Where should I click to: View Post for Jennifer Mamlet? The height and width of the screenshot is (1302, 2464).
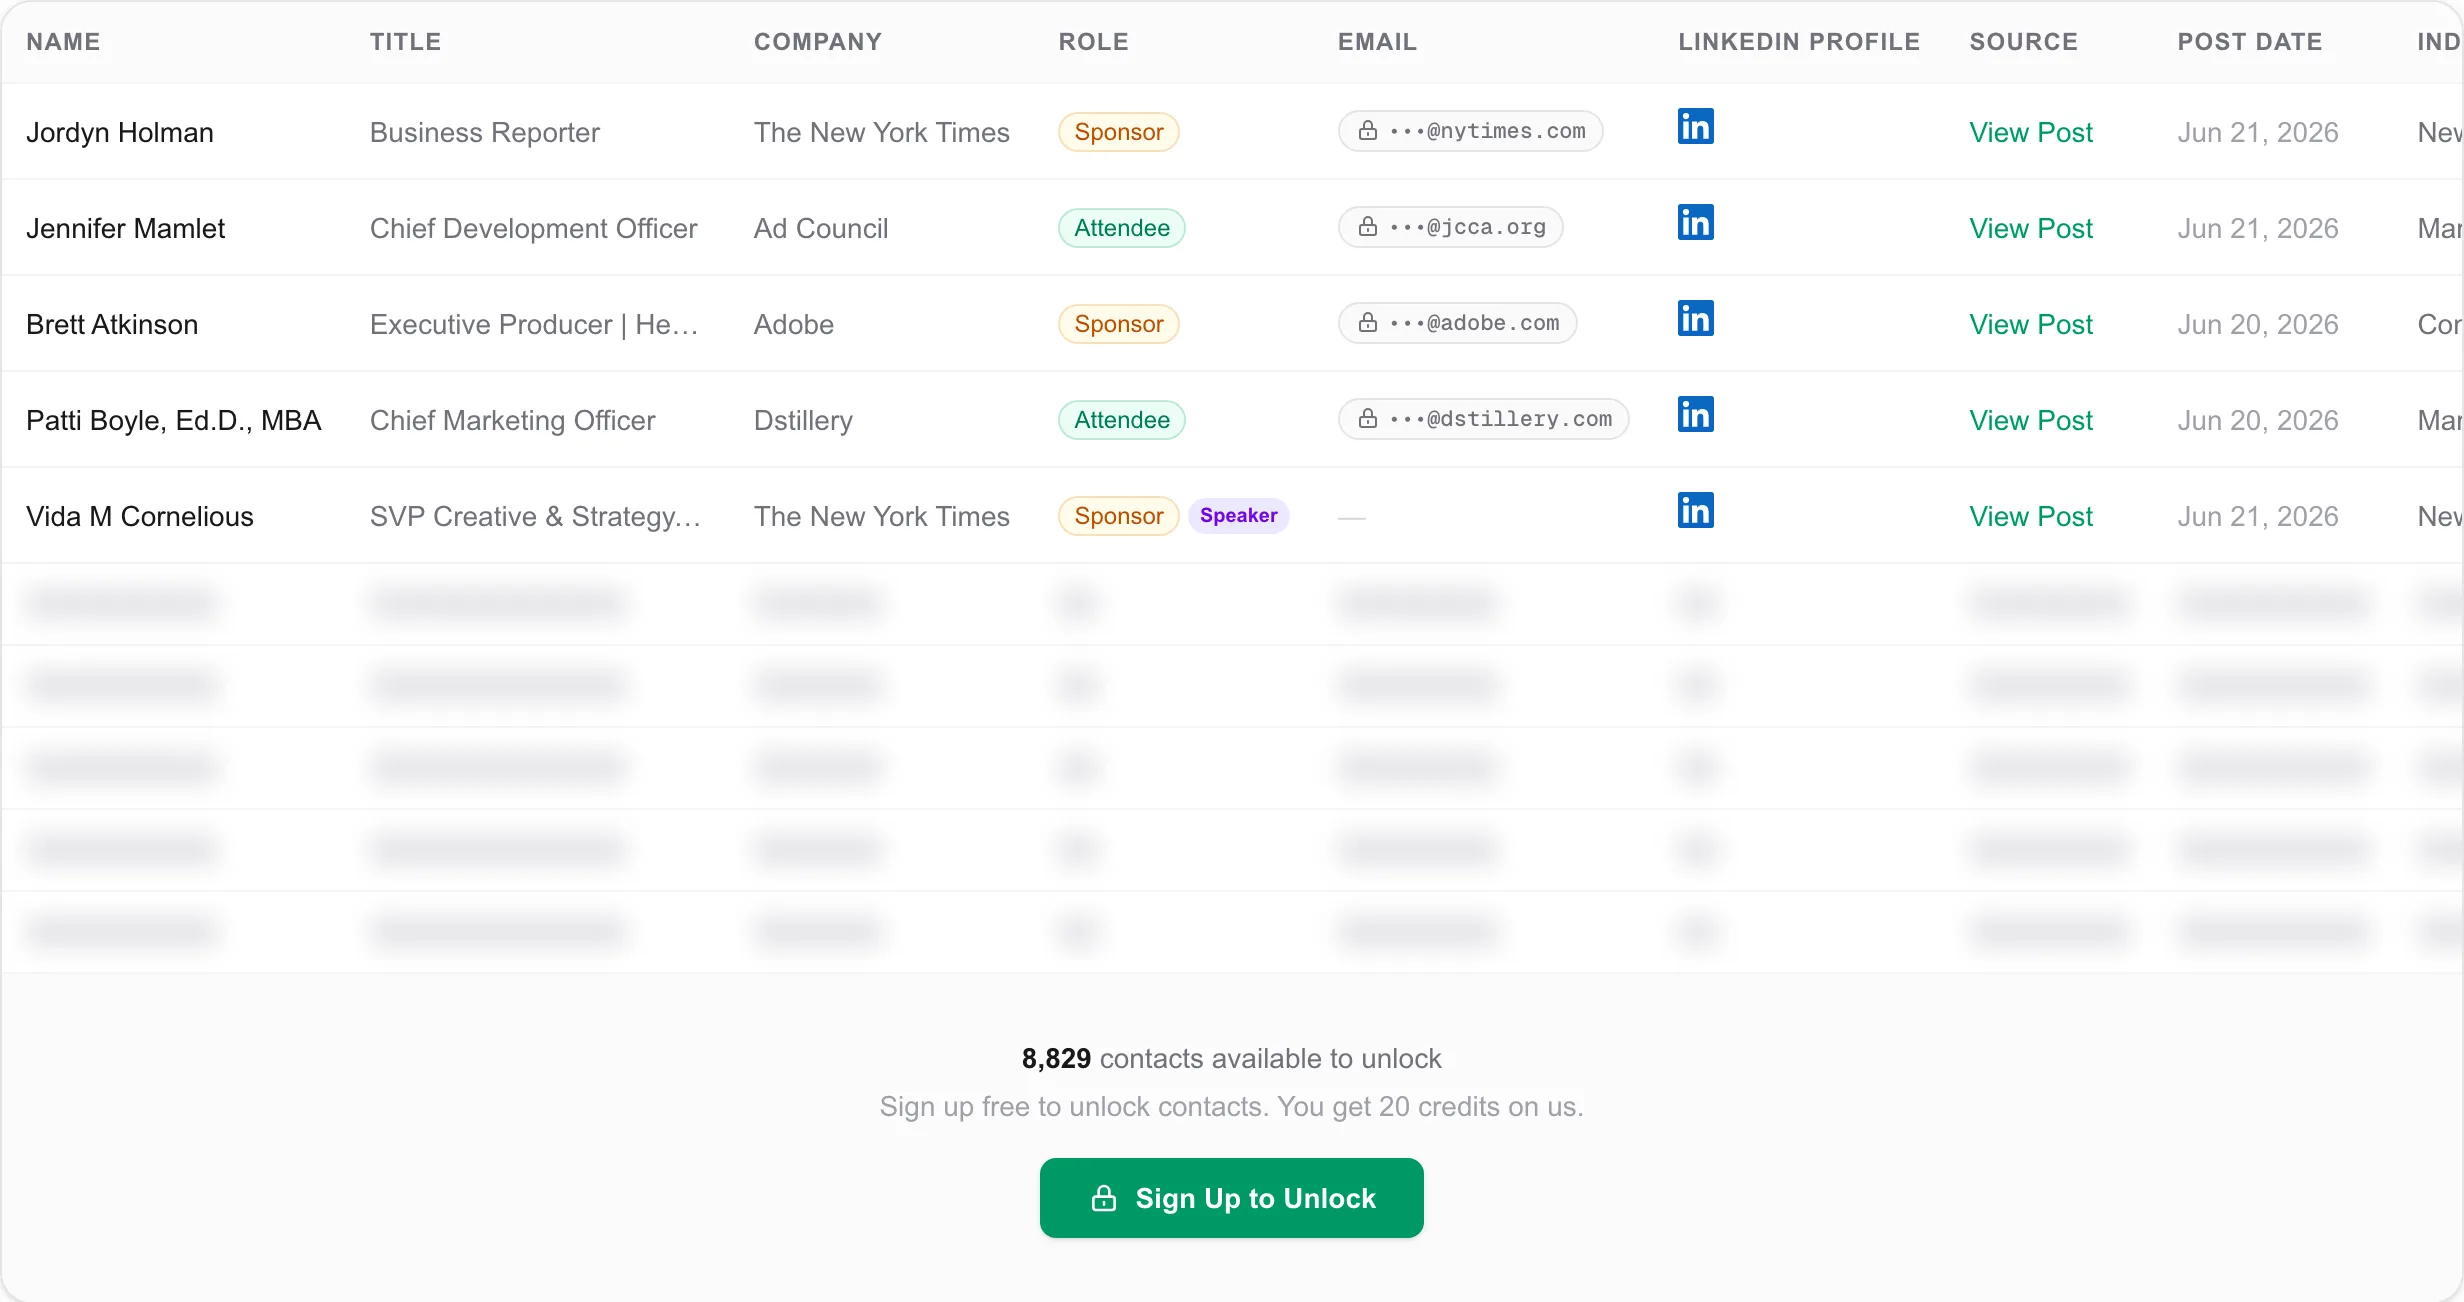point(2030,228)
